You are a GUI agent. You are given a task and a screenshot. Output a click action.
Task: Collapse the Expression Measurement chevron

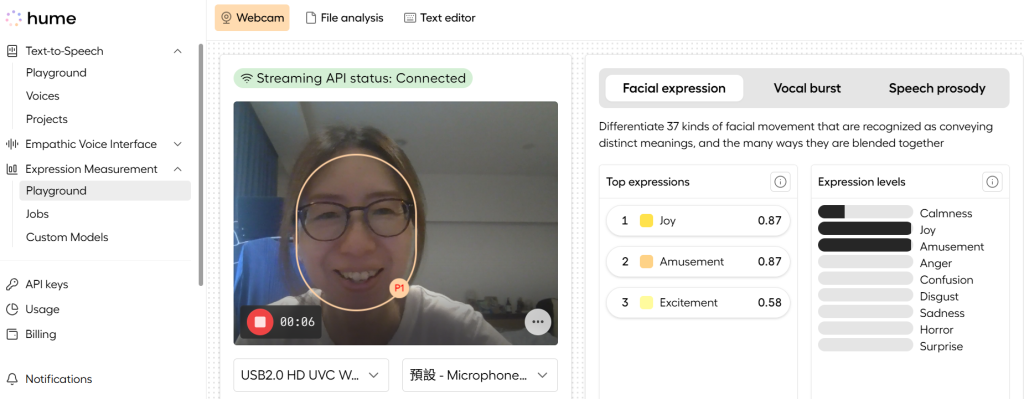(x=178, y=169)
